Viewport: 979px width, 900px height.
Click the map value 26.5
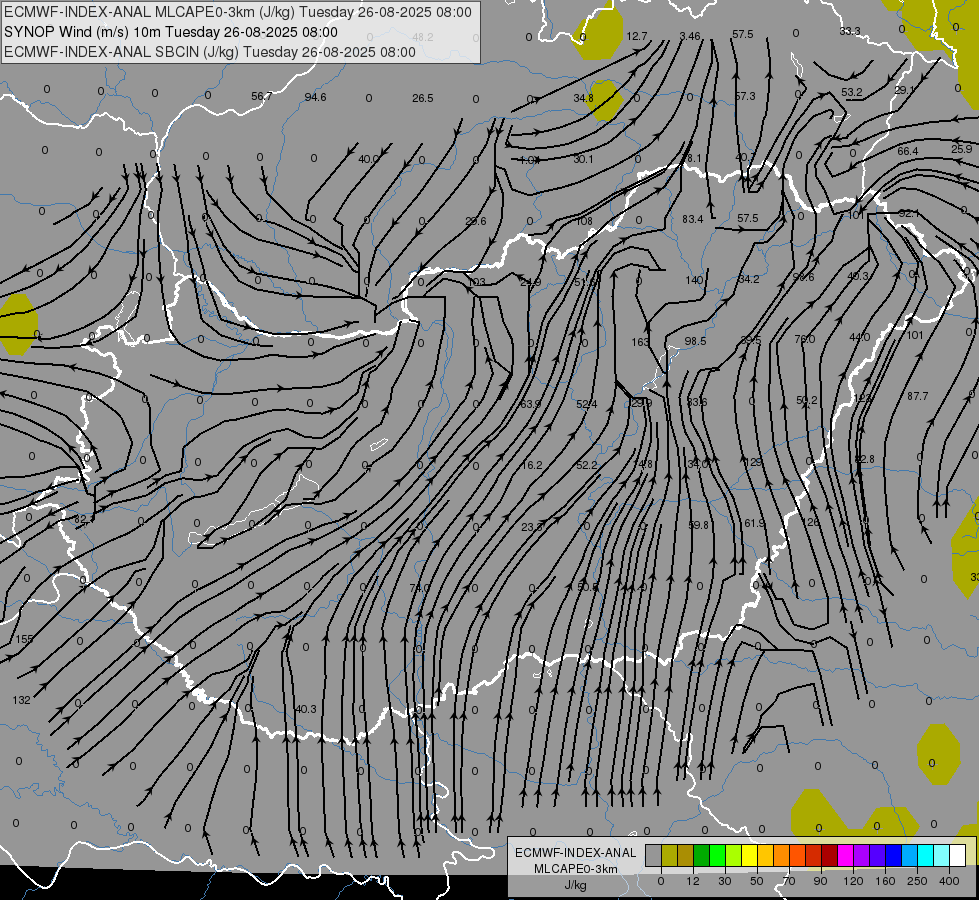[423, 98]
